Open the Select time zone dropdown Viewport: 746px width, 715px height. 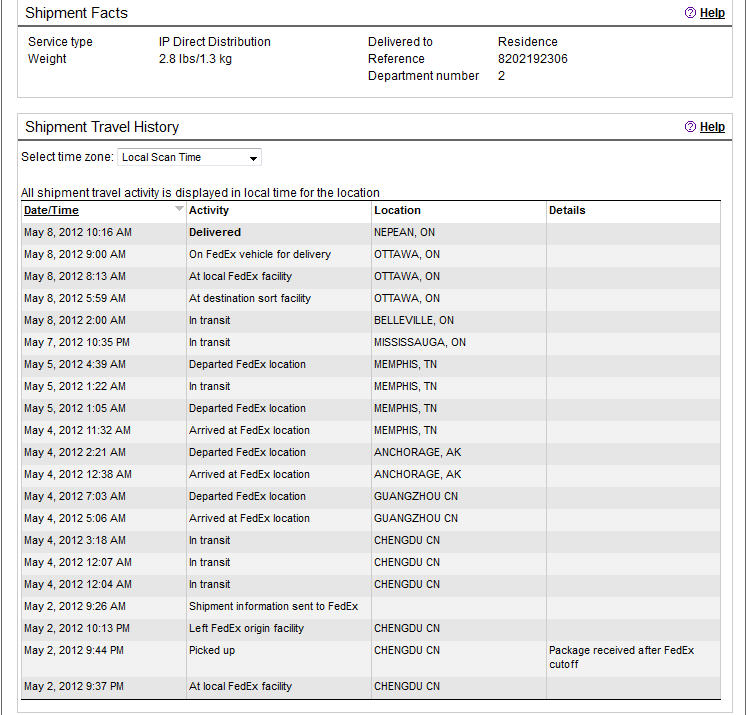tap(189, 158)
